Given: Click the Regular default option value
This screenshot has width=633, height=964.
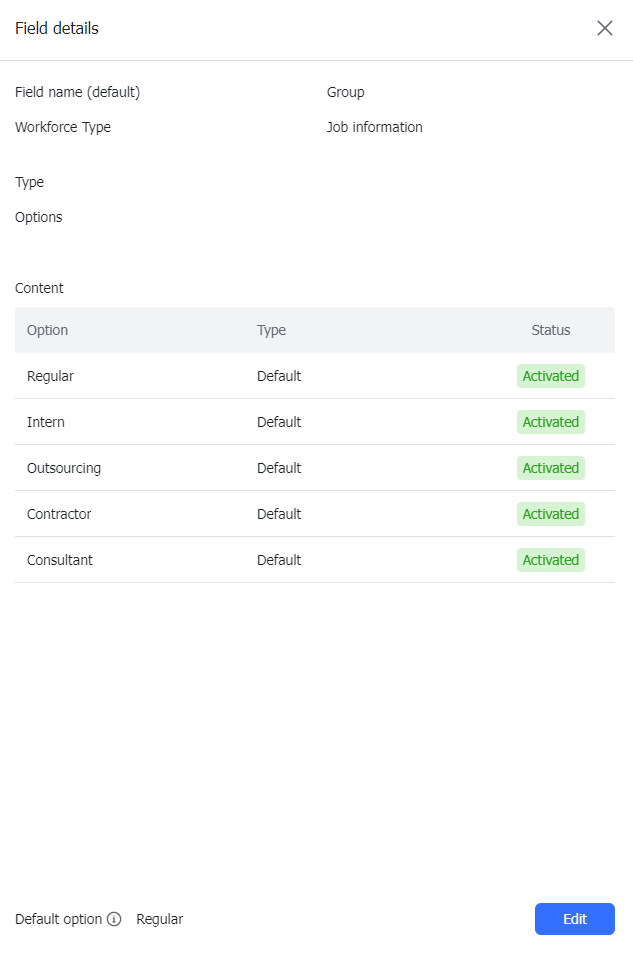Looking at the screenshot, I should (x=159, y=919).
